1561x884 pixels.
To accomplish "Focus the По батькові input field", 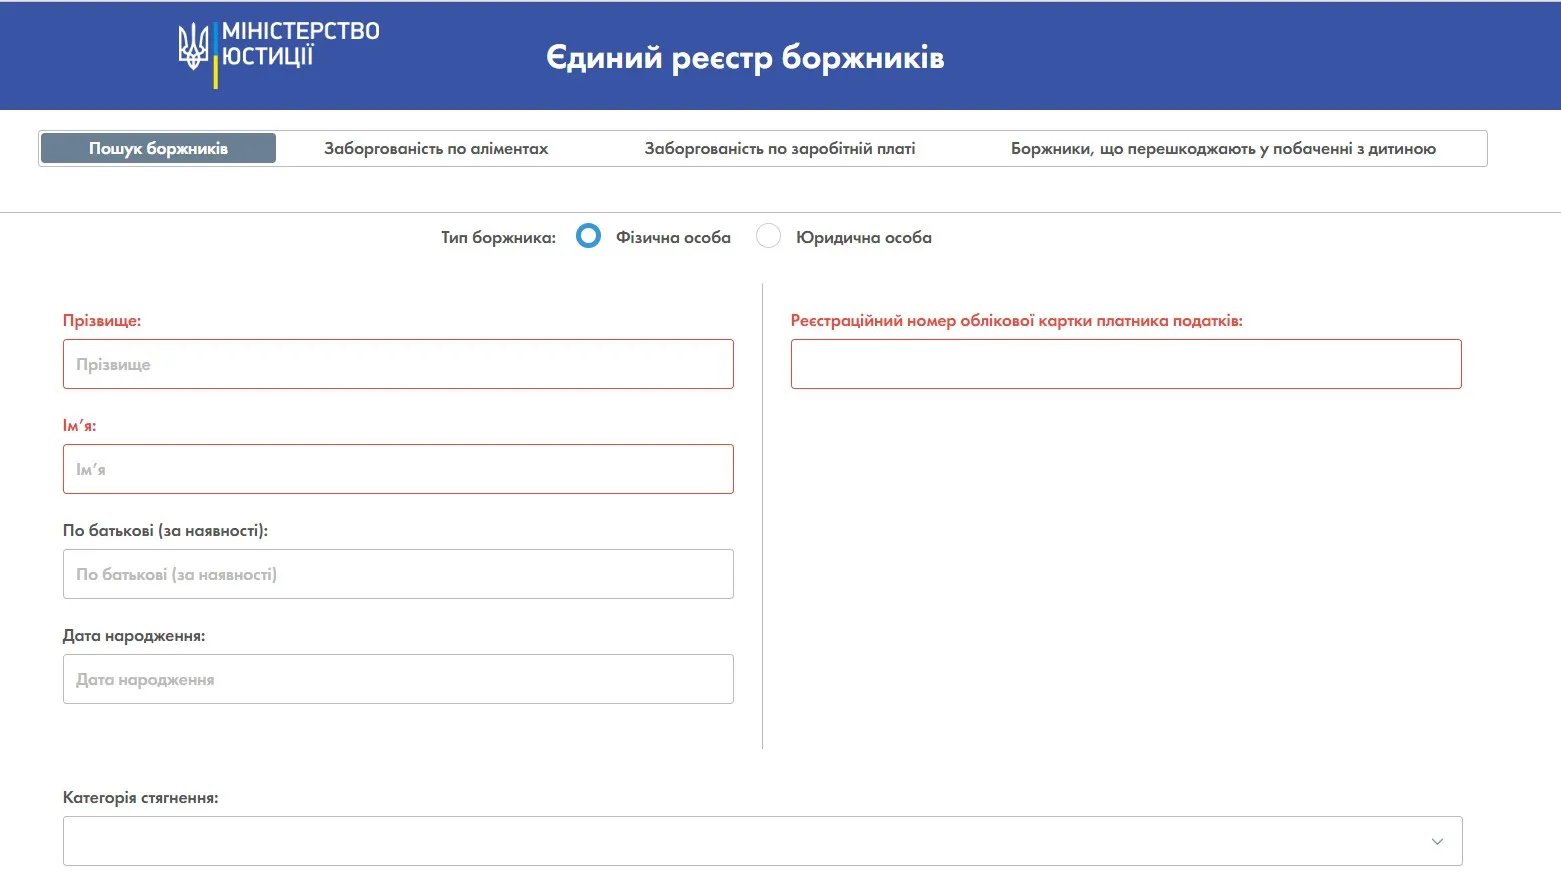I will [398, 574].
